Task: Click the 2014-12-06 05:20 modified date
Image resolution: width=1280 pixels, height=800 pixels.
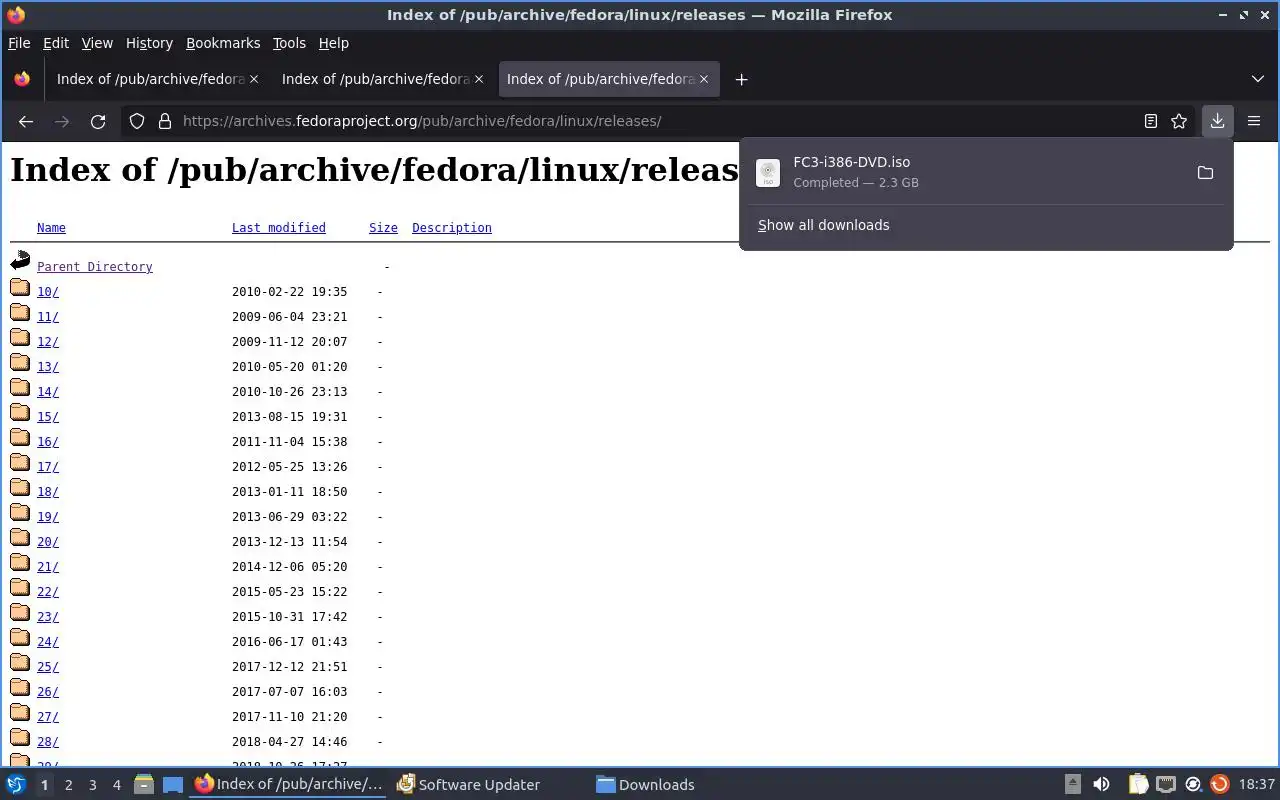Action: pos(290,567)
